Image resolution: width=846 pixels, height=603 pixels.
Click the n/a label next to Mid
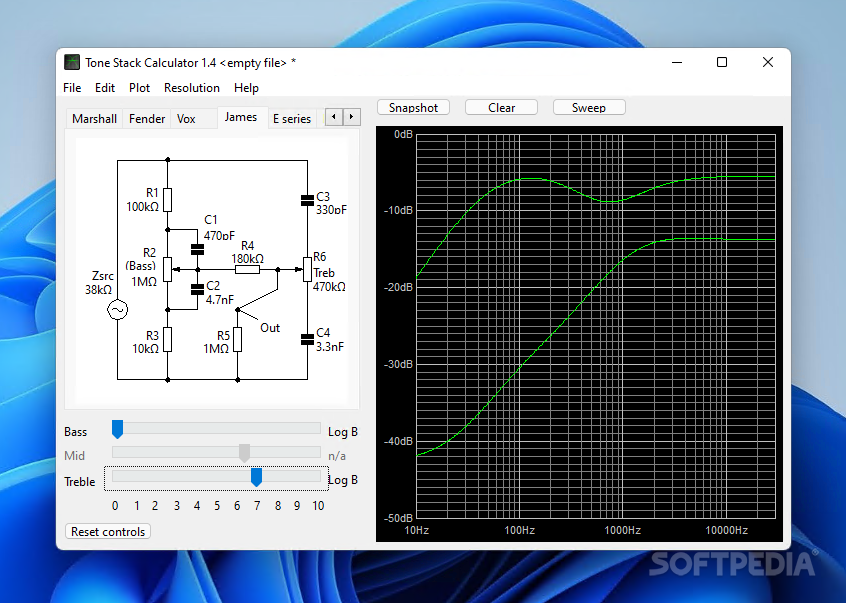(337, 456)
